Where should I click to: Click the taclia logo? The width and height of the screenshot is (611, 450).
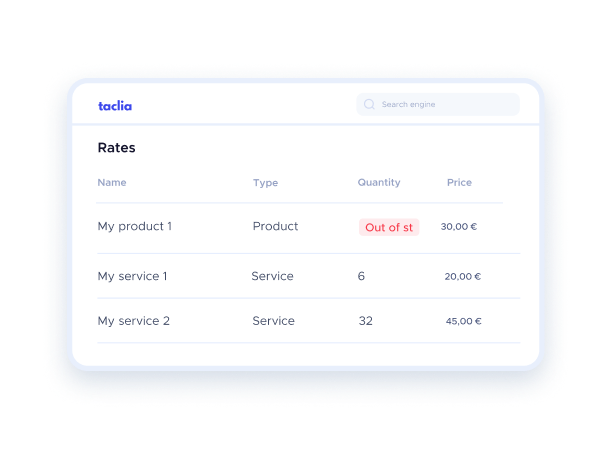tap(115, 105)
